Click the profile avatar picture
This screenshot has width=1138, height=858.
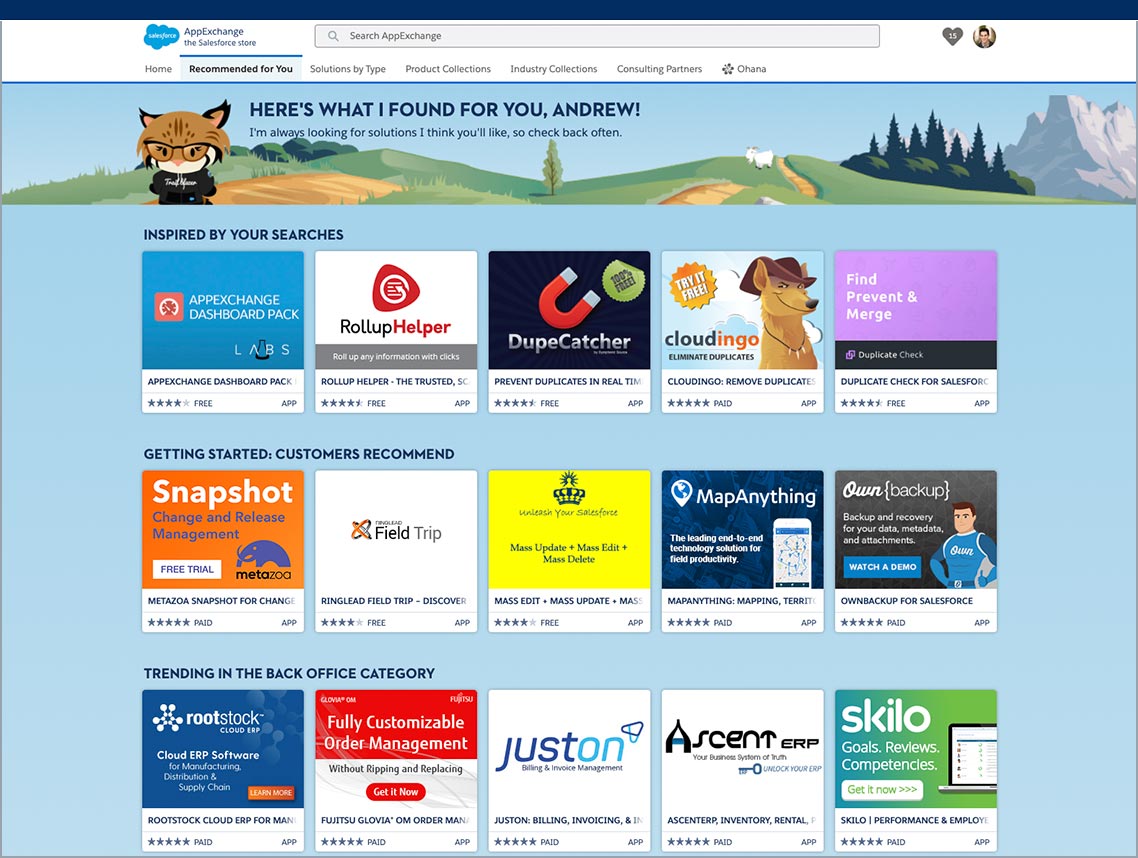(x=984, y=36)
